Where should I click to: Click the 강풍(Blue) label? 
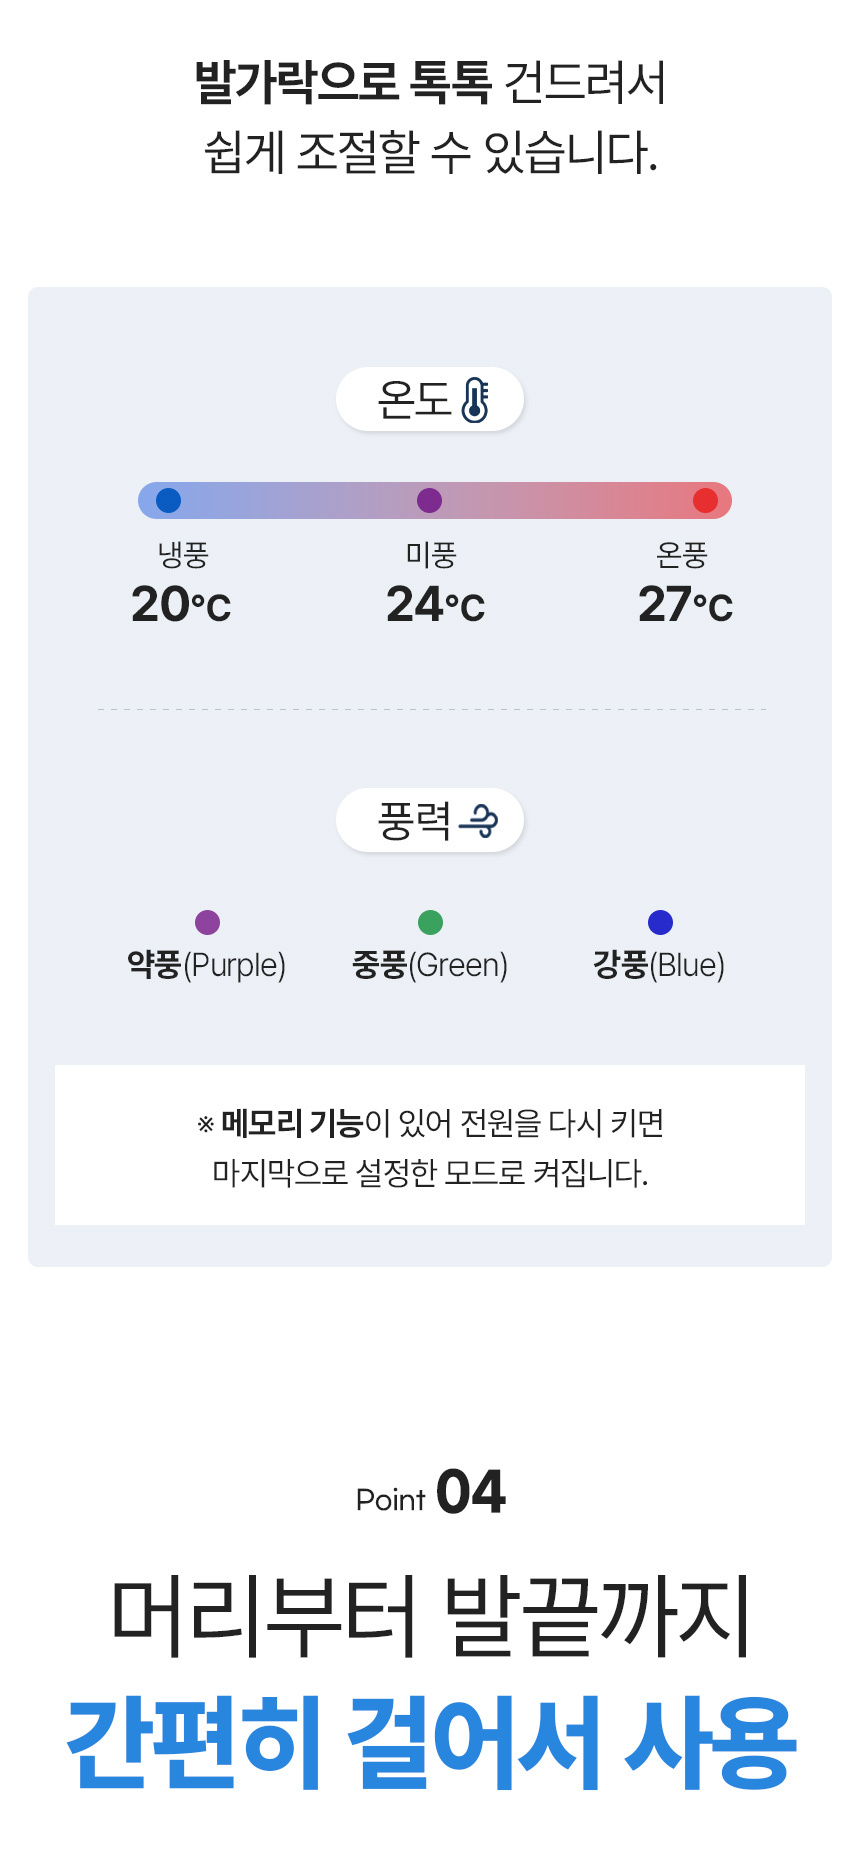659,965
